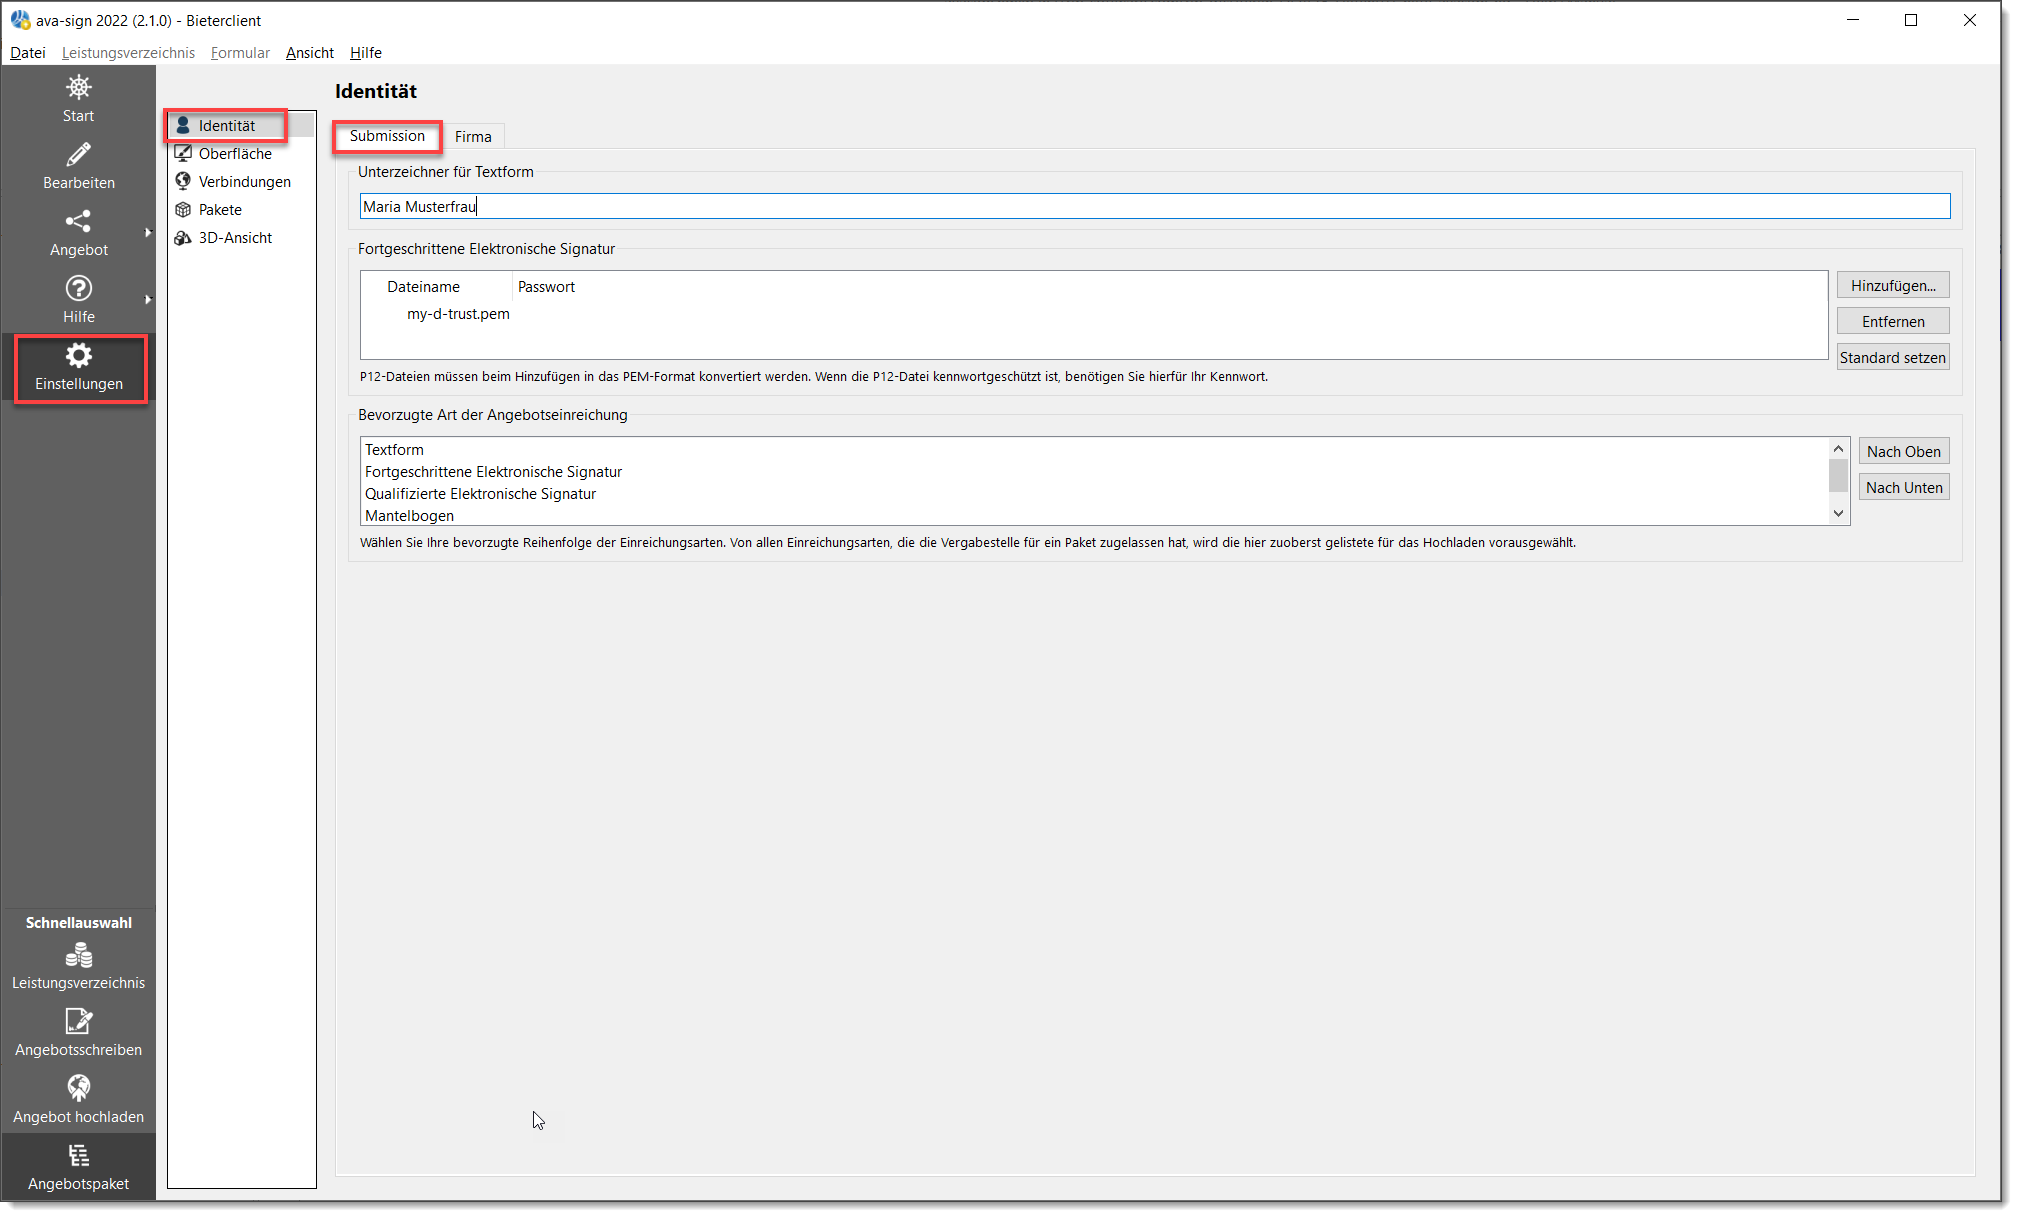Select Qualifizierte Elektronische Signatur list entry
2017x1217 pixels.
(x=1094, y=494)
